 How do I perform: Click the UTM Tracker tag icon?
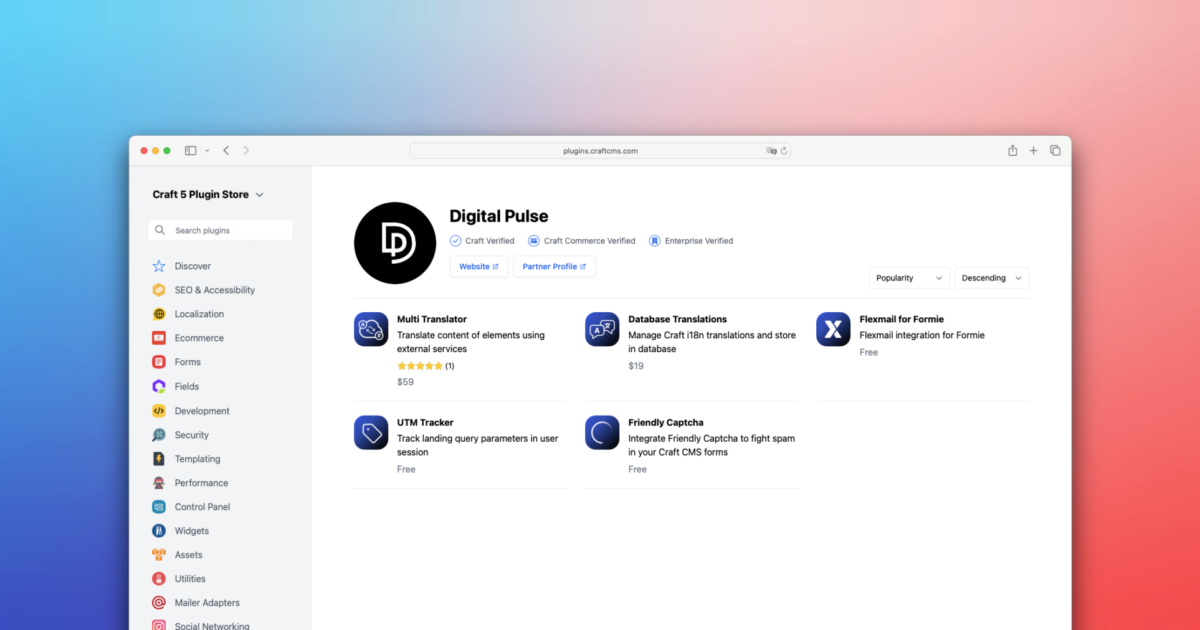pos(371,432)
